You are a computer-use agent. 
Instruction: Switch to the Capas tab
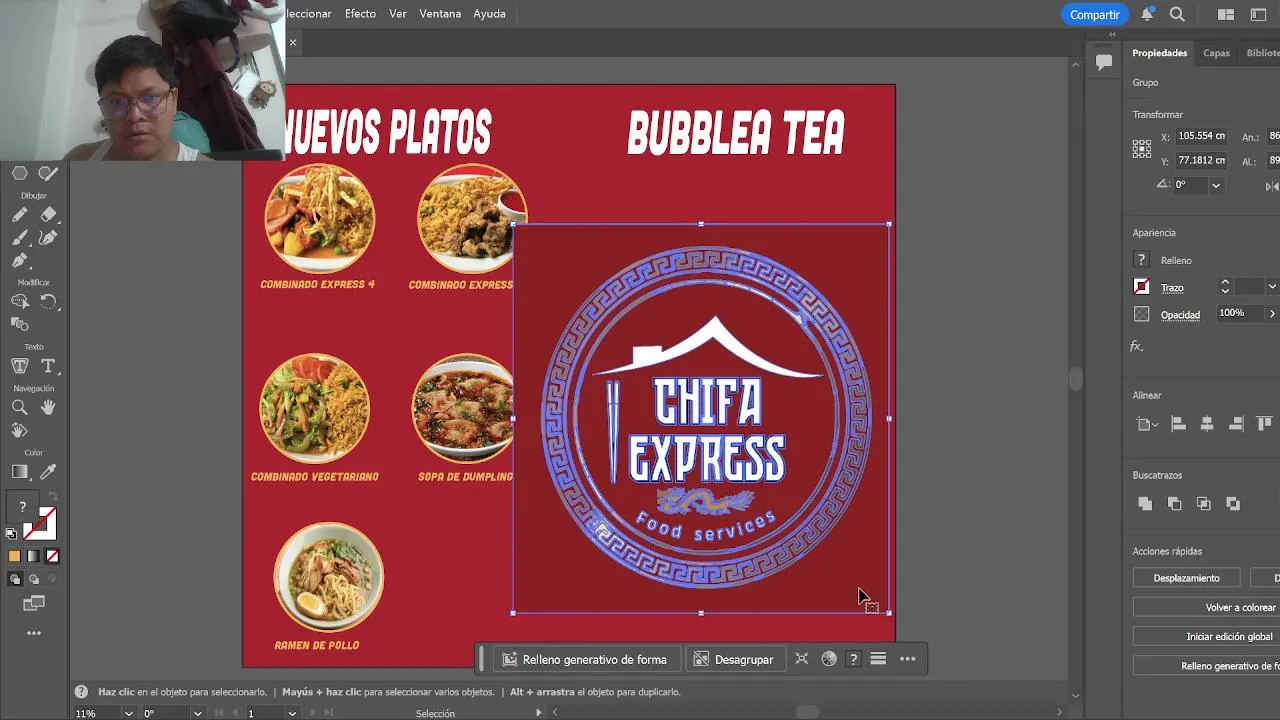tap(1216, 53)
